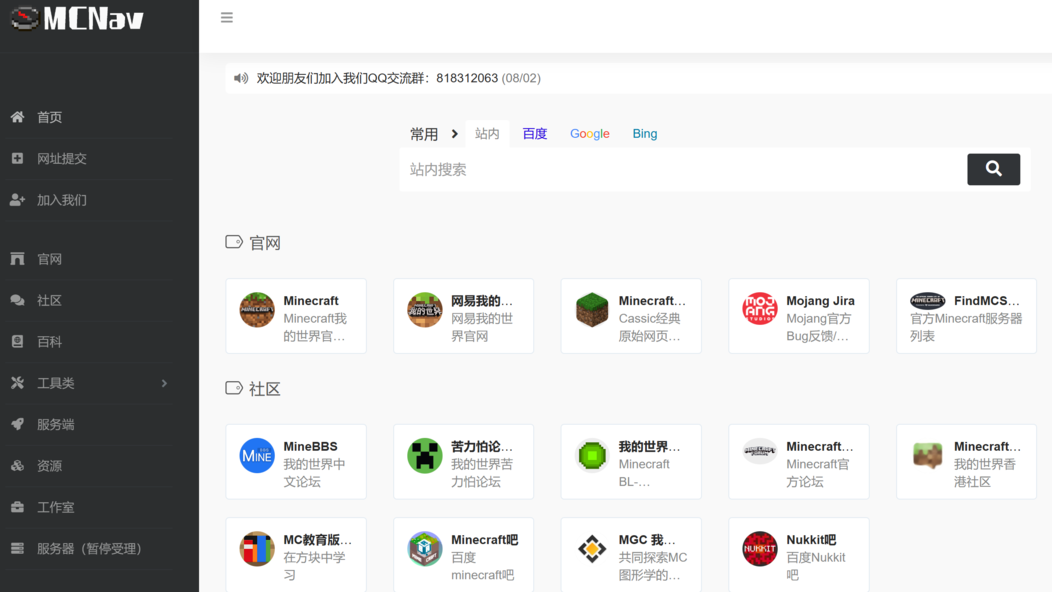Click the Minecraft吧 cube icon
Image resolution: width=1052 pixels, height=592 pixels.
[x=425, y=548]
